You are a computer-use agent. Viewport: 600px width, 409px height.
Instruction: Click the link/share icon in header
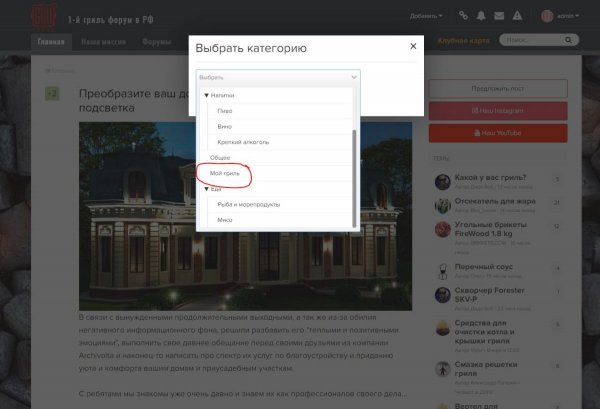tap(462, 16)
